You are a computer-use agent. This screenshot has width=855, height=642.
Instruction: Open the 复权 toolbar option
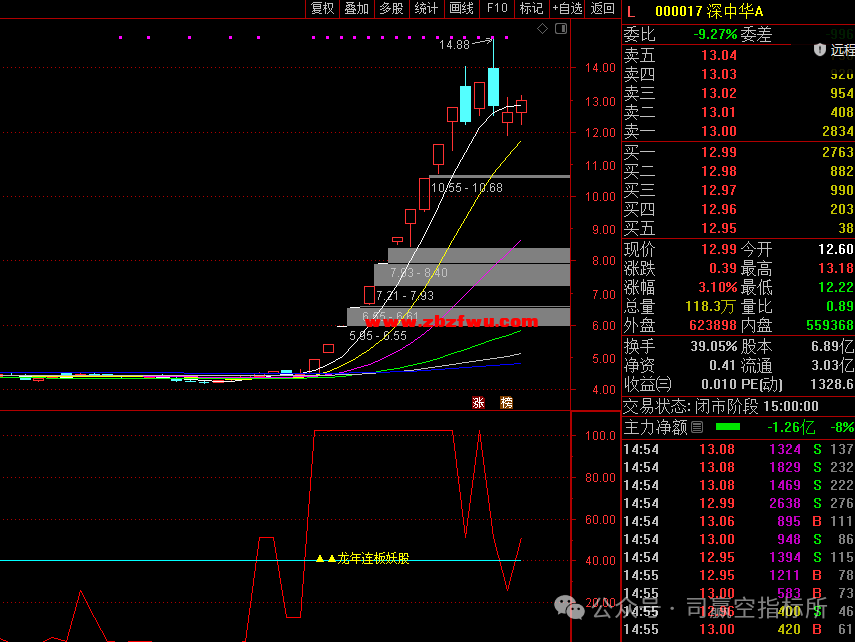[x=322, y=9]
